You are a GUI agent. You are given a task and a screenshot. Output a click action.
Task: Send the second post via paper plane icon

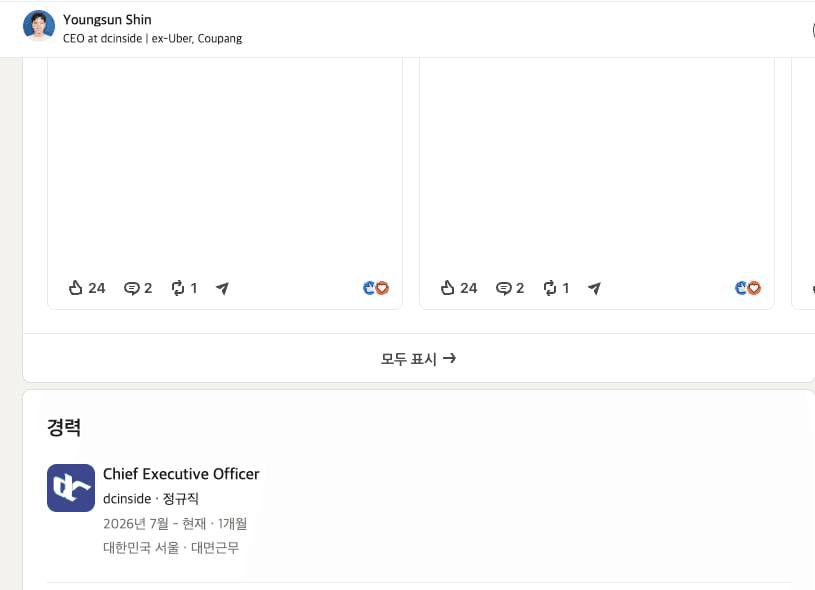(x=595, y=288)
